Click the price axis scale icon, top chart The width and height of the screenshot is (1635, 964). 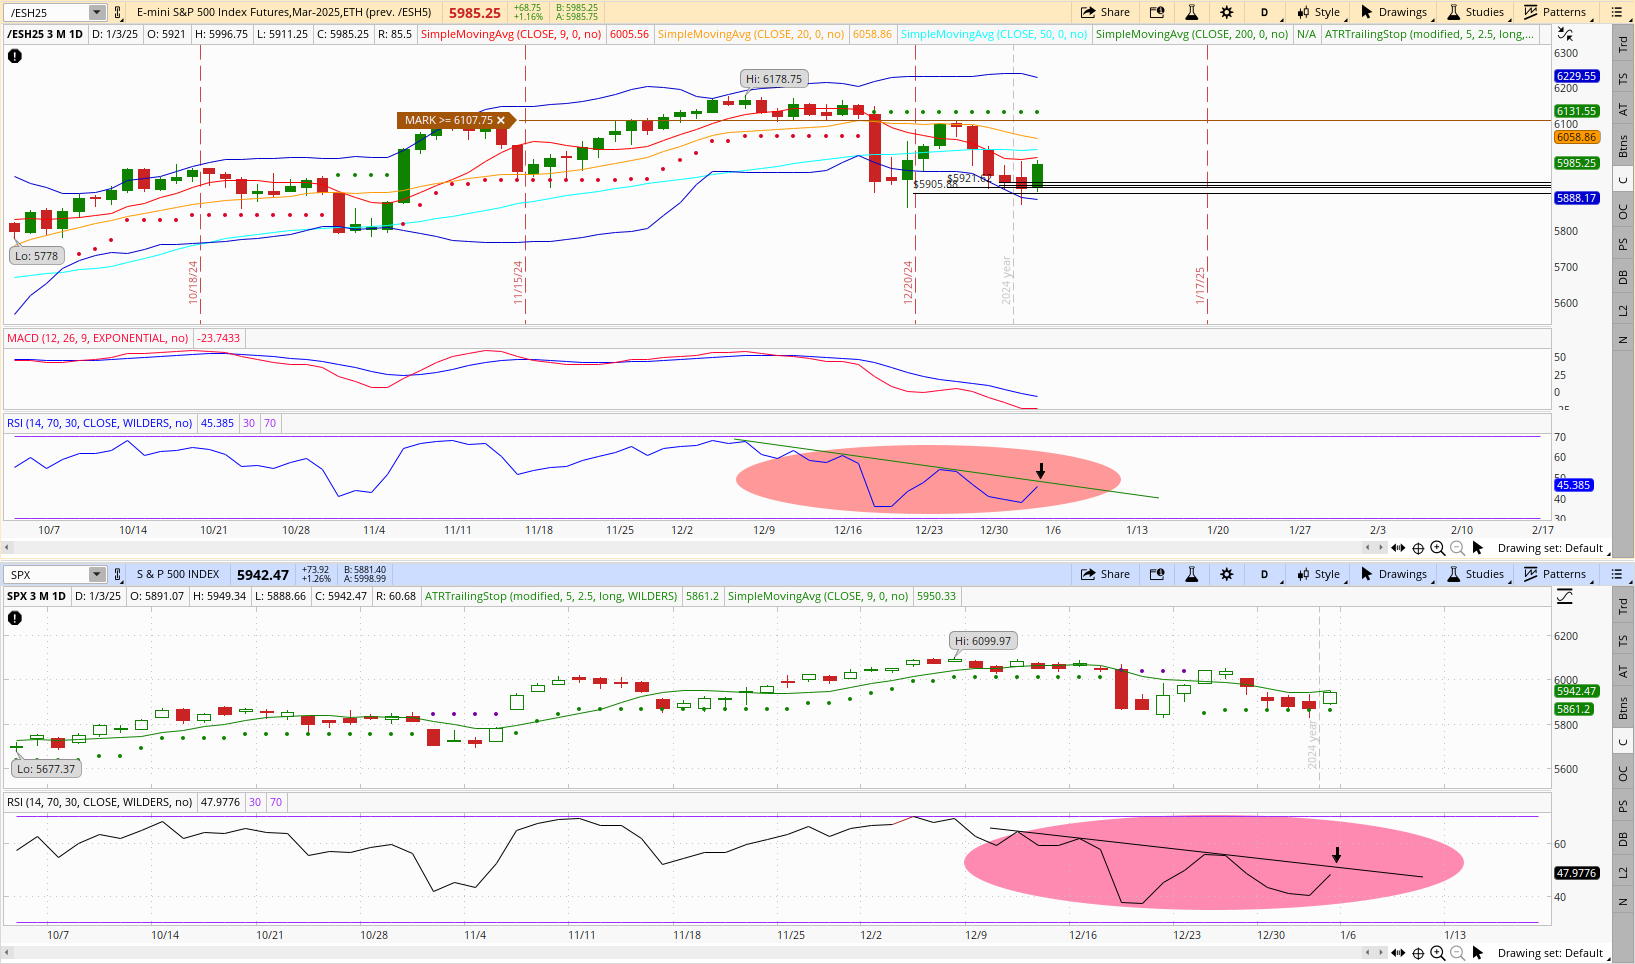click(x=1565, y=34)
